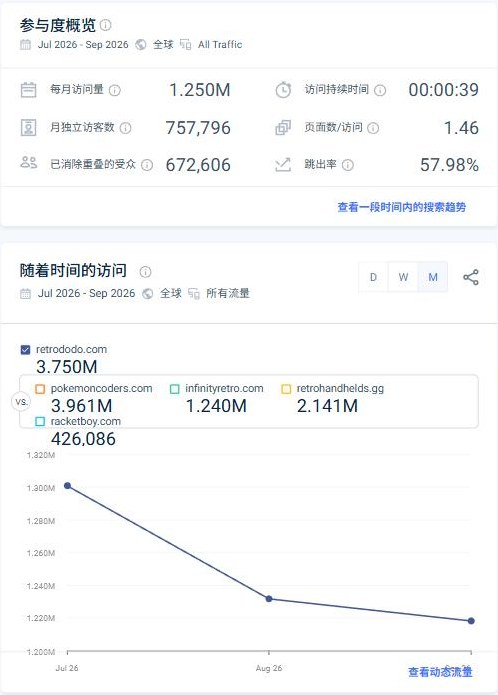Click bounce arrow icon beside 跳出率
Image resolution: width=498 pixels, height=695 pixels.
pyautogui.click(x=283, y=165)
